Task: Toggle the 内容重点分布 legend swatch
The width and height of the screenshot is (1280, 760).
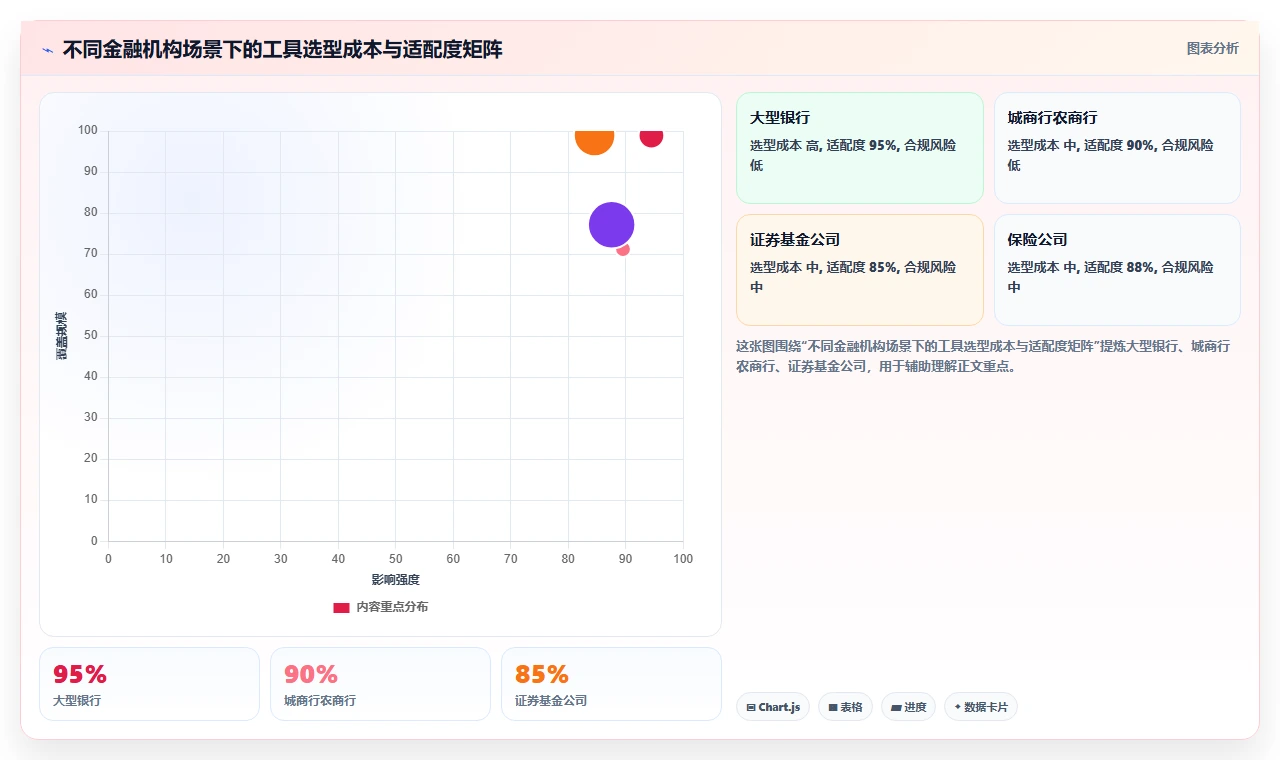Action: pyautogui.click(x=341, y=607)
